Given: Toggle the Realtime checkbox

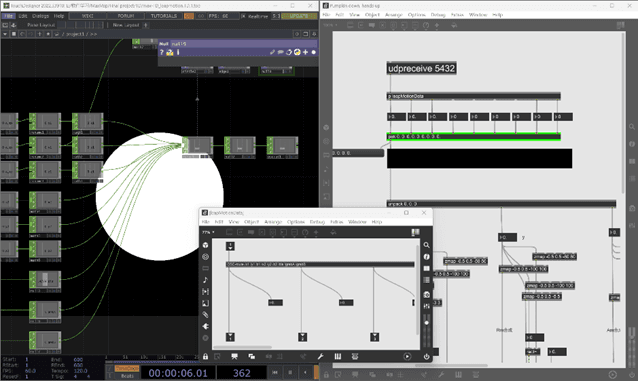Looking at the screenshot, I should (244, 16).
